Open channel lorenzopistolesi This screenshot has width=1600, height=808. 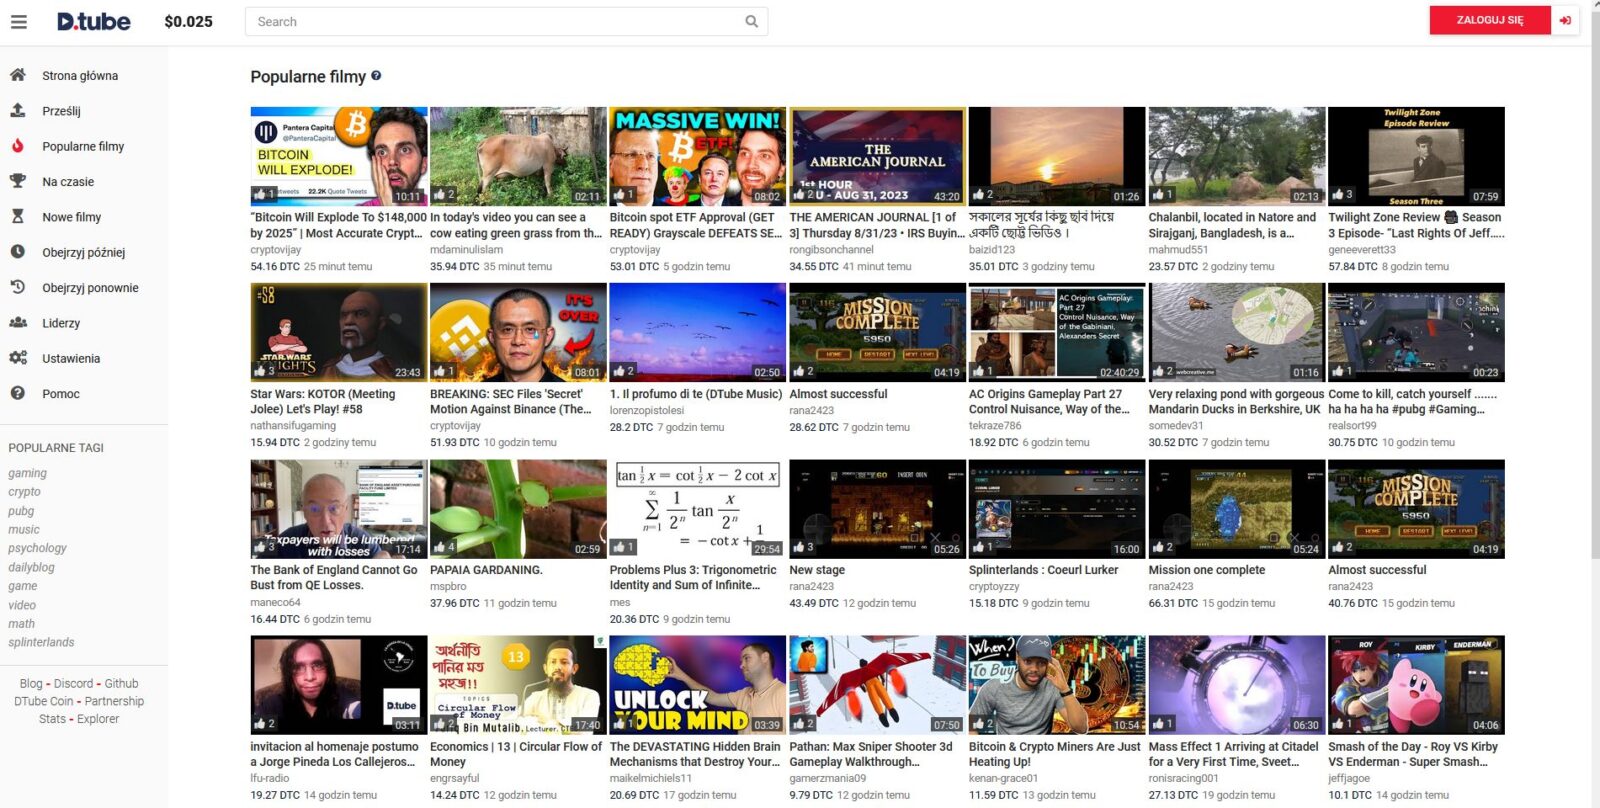(x=647, y=410)
